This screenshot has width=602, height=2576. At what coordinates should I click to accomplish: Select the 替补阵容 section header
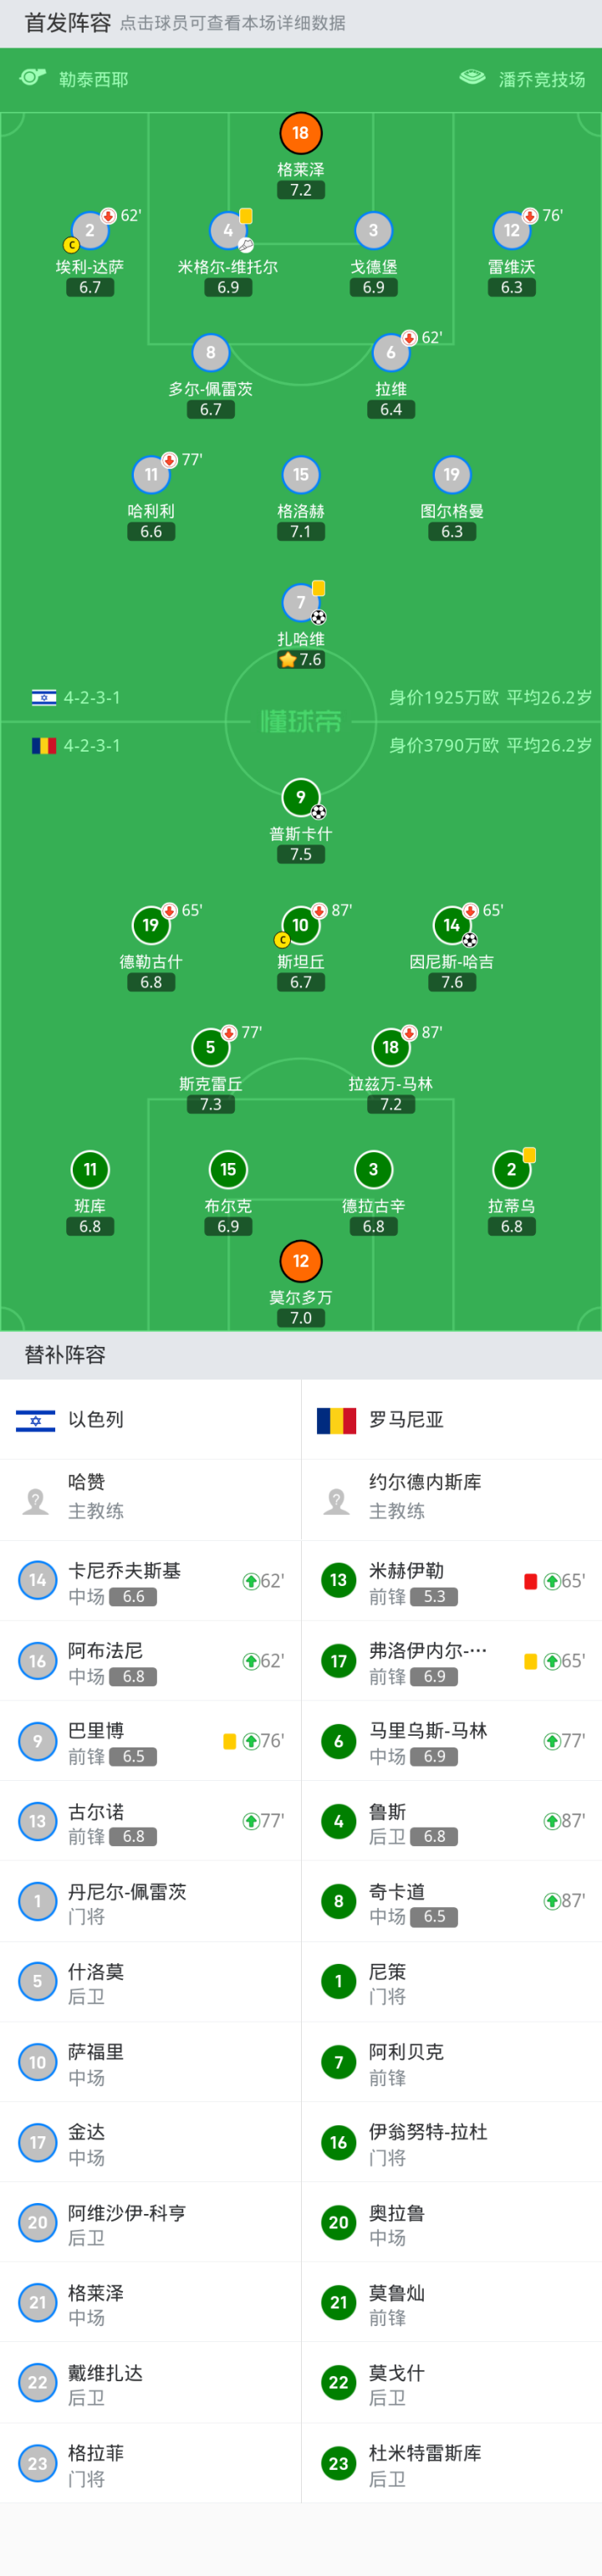coord(65,1355)
